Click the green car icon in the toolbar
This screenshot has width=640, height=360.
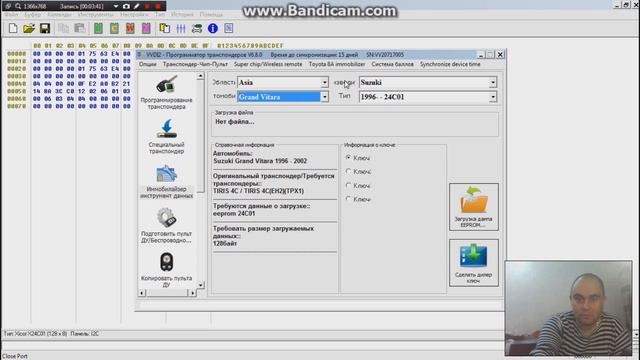pos(197,28)
